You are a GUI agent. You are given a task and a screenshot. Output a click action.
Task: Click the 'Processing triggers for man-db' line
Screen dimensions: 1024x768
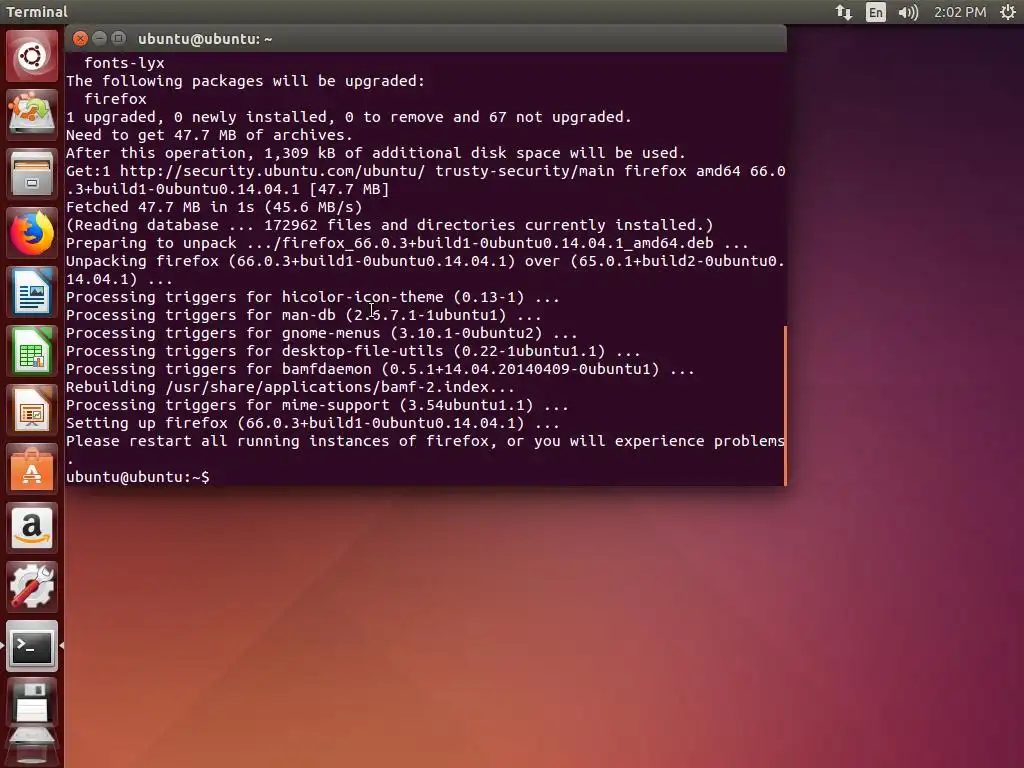click(x=304, y=315)
